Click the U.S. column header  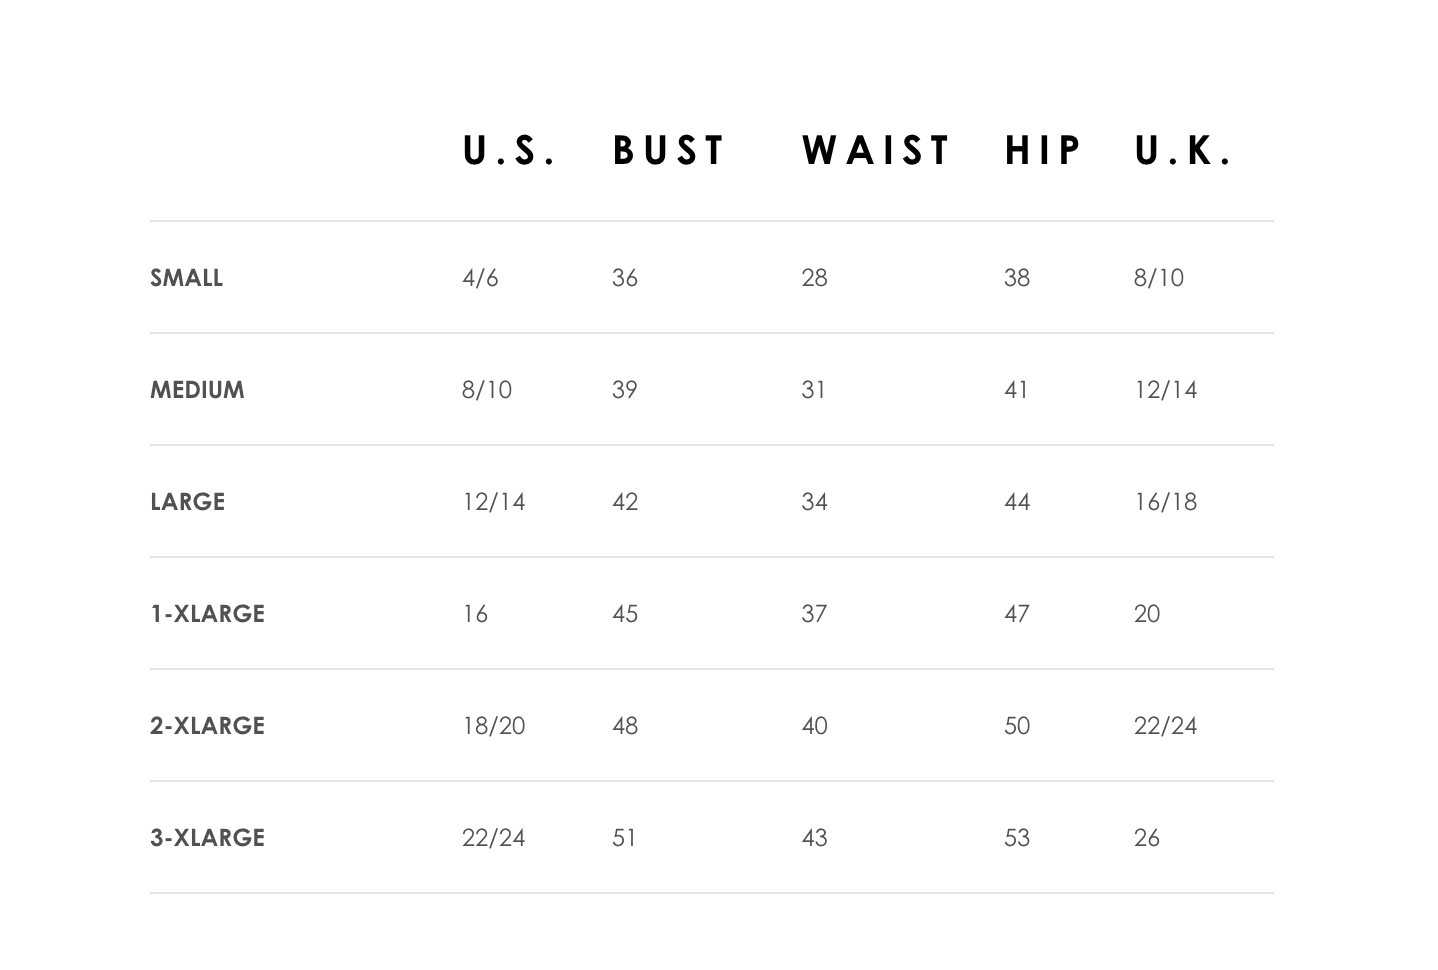coord(508,151)
